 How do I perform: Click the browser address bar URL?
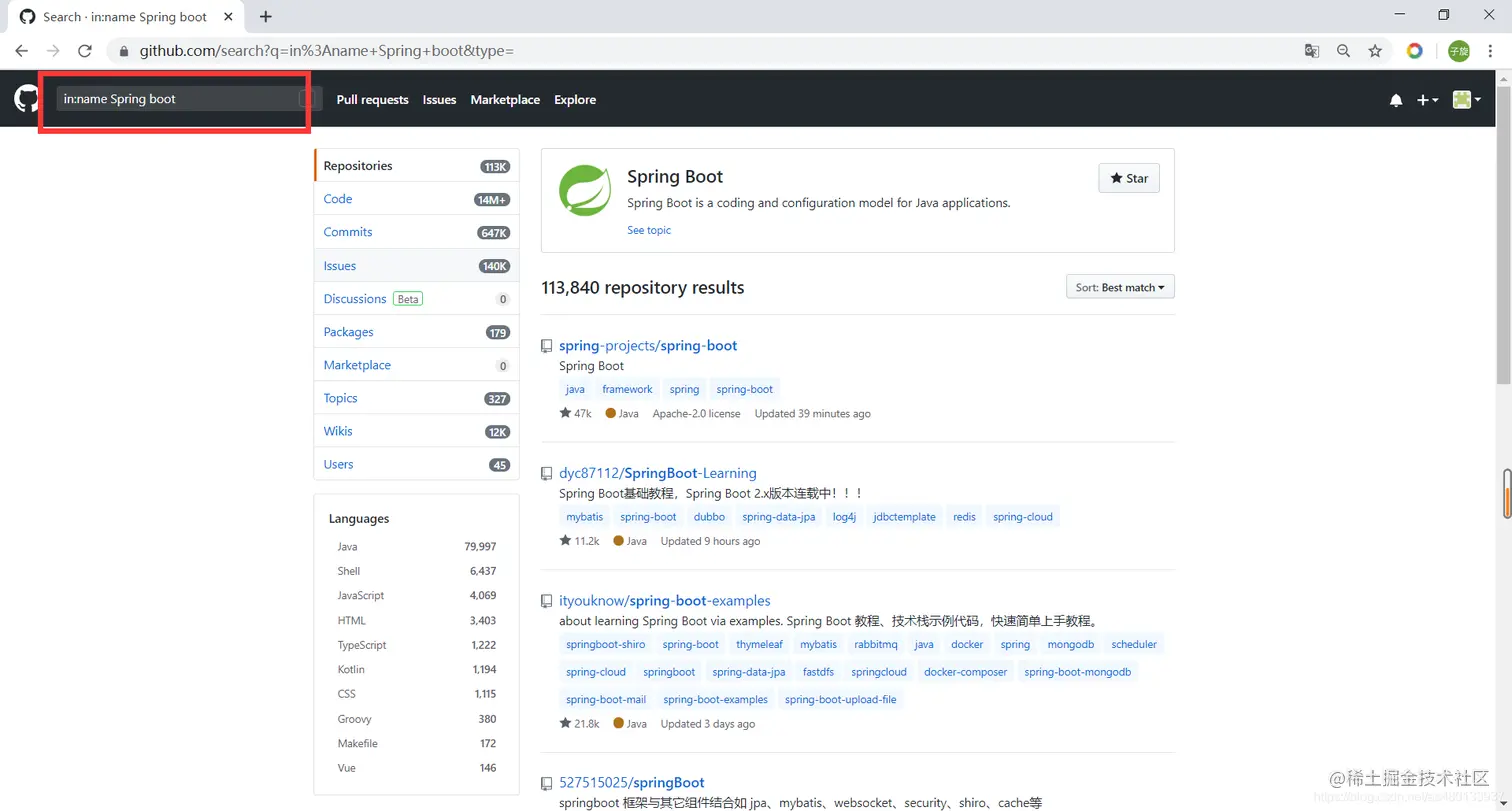click(x=327, y=50)
